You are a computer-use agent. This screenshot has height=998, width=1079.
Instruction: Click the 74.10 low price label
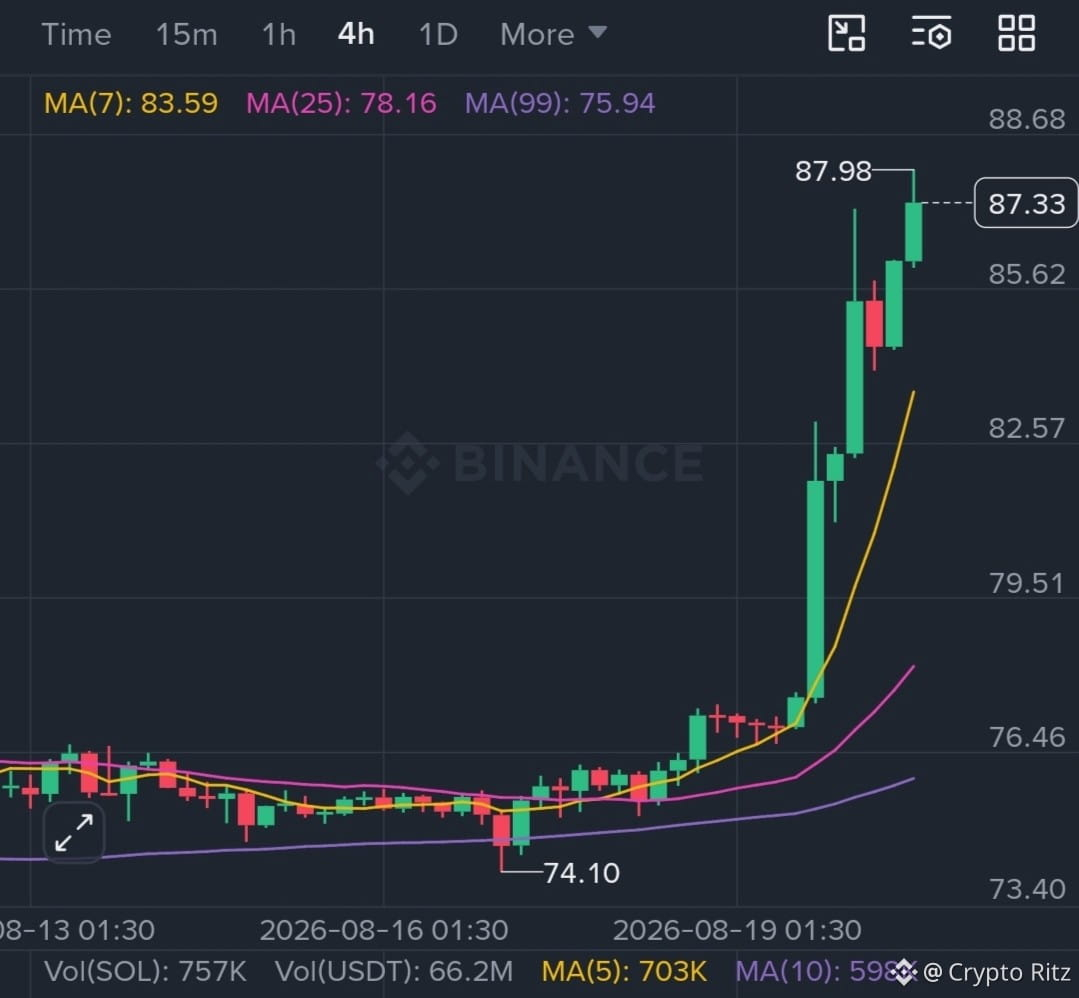tap(581, 873)
